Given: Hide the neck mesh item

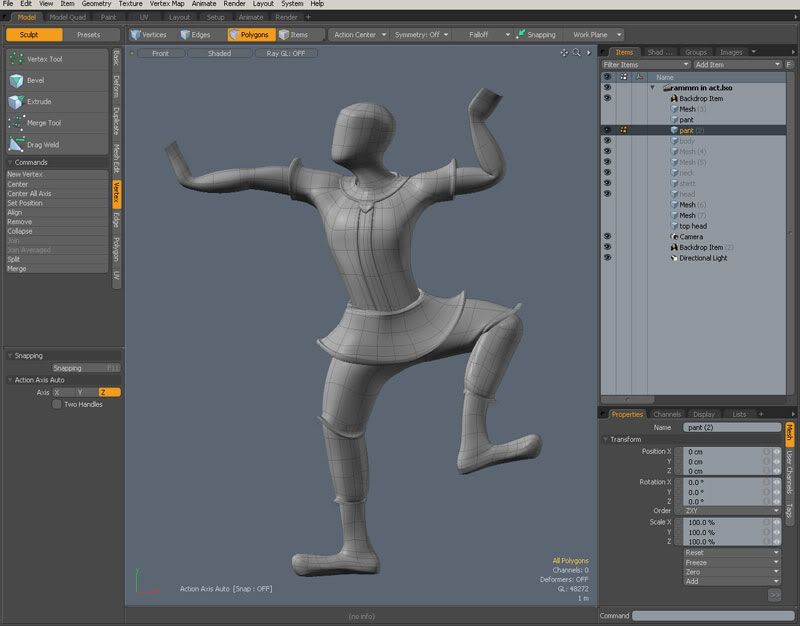Looking at the screenshot, I should tap(607, 172).
